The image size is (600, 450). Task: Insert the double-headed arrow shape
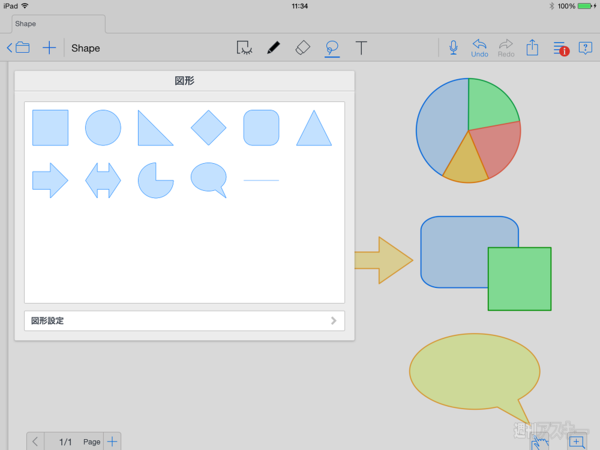[103, 180]
